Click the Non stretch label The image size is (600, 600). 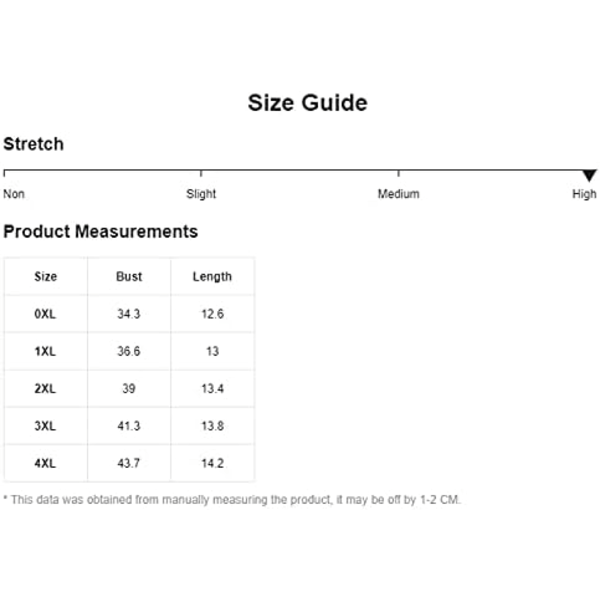(14, 194)
